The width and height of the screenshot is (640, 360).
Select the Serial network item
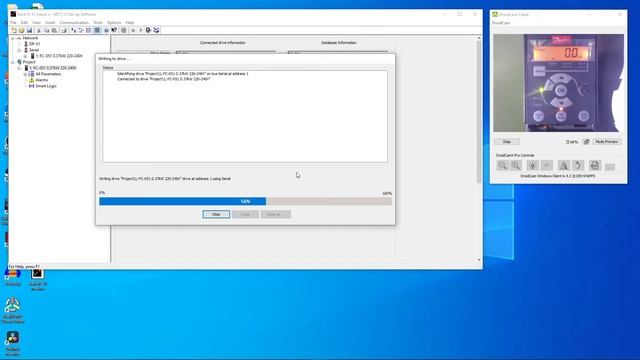click(34, 50)
